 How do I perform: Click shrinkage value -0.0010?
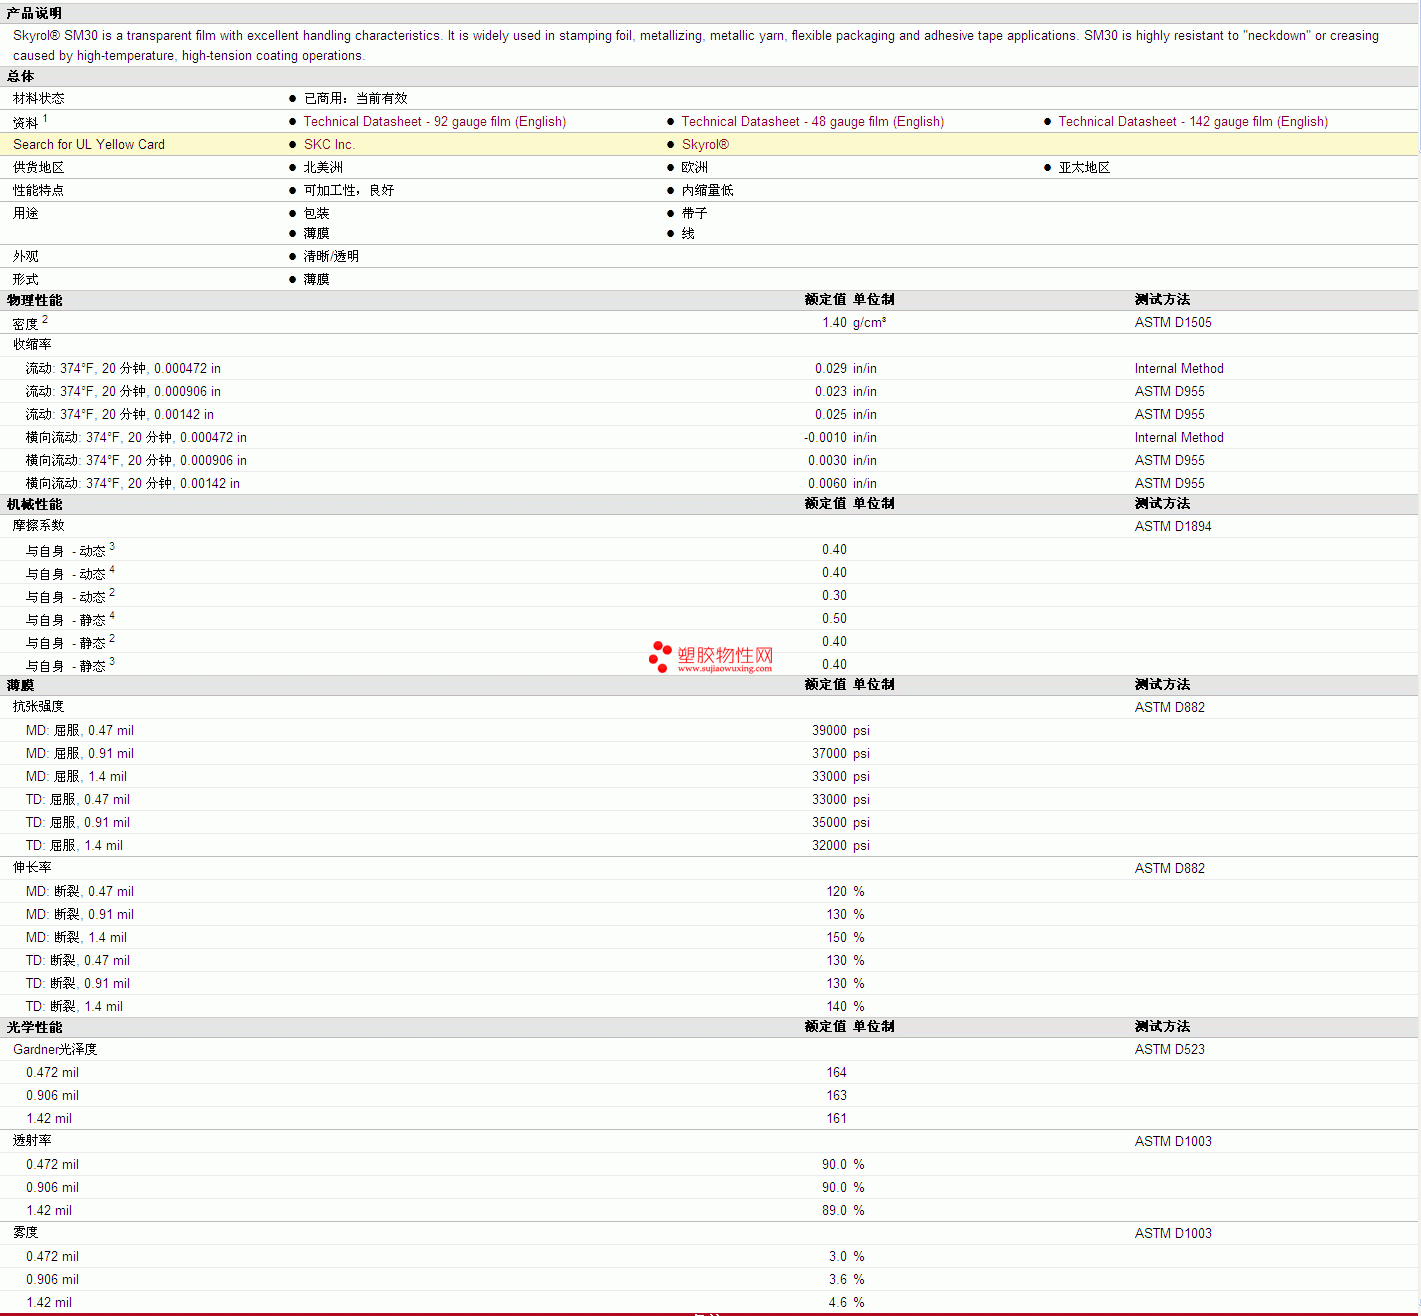pyautogui.click(x=825, y=437)
